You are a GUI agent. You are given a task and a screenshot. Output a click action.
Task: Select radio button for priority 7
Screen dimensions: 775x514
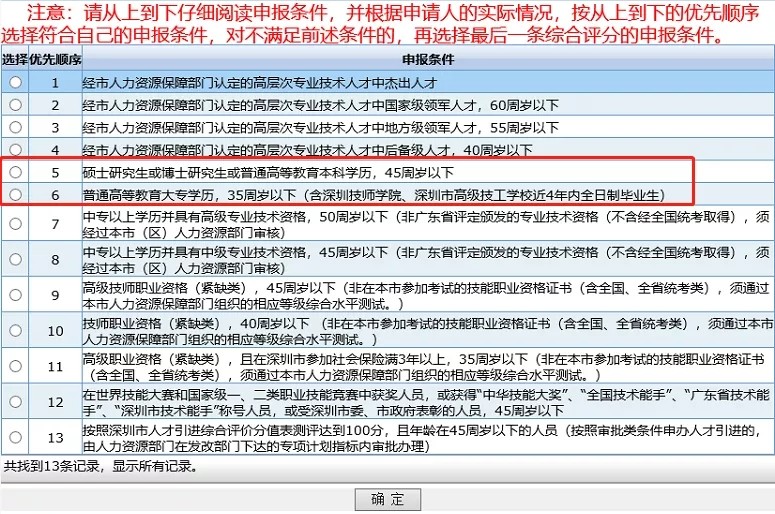[x=15, y=224]
